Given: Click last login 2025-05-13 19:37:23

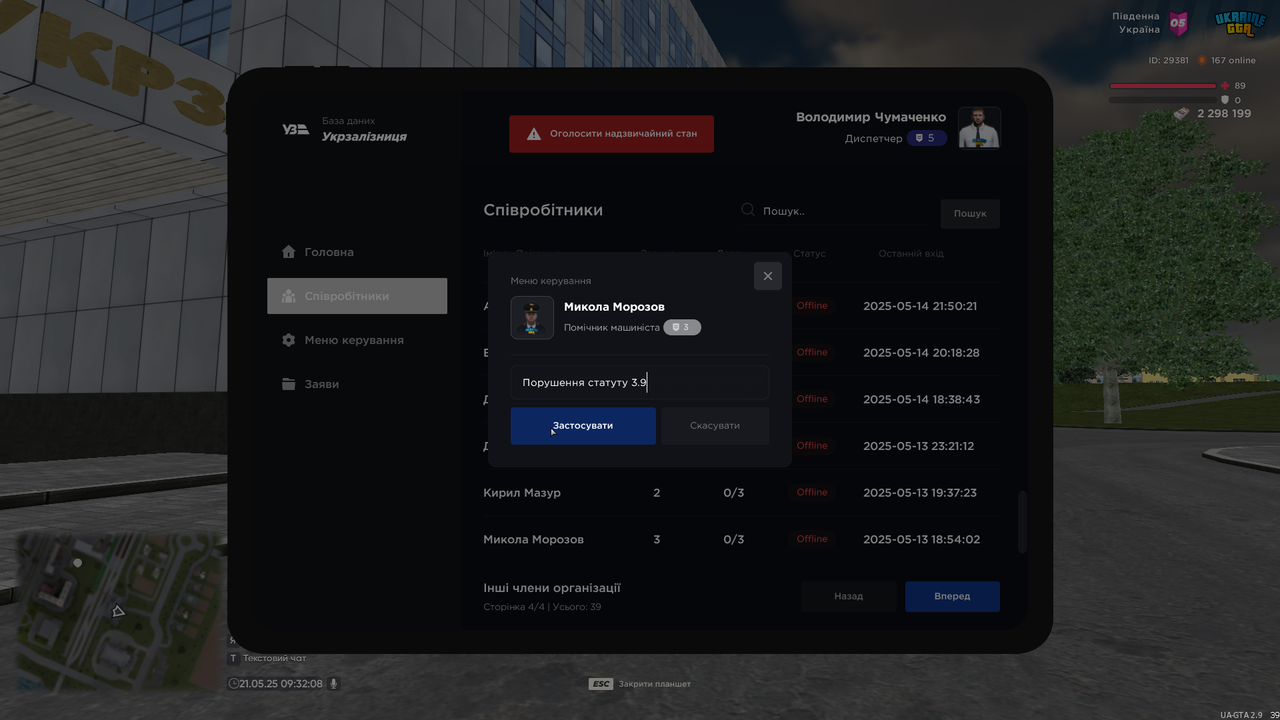Looking at the screenshot, I should (x=920, y=493).
